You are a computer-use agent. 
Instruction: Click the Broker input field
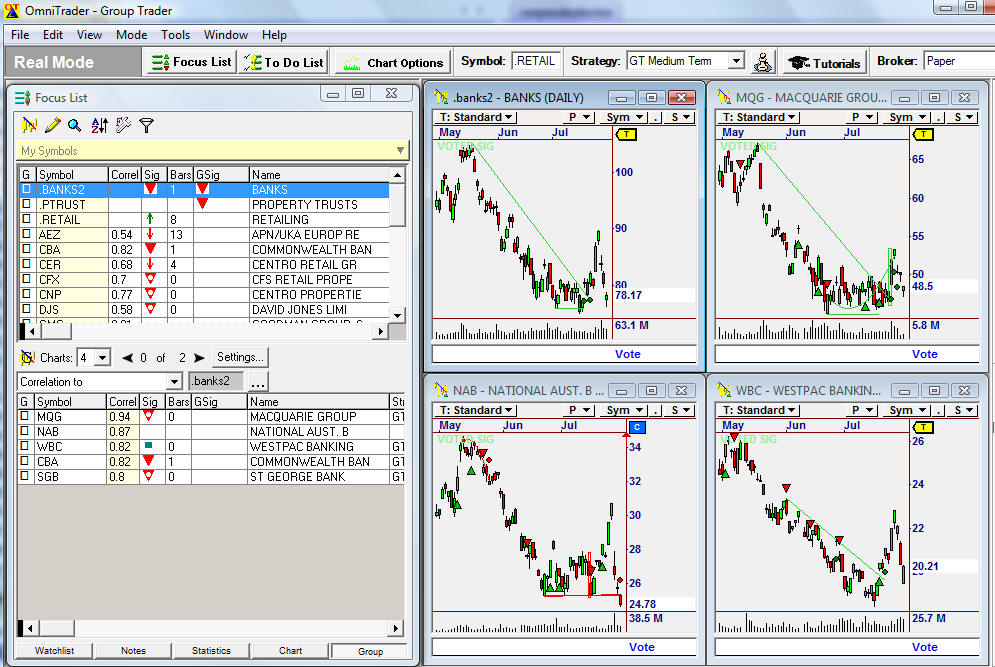(x=959, y=61)
